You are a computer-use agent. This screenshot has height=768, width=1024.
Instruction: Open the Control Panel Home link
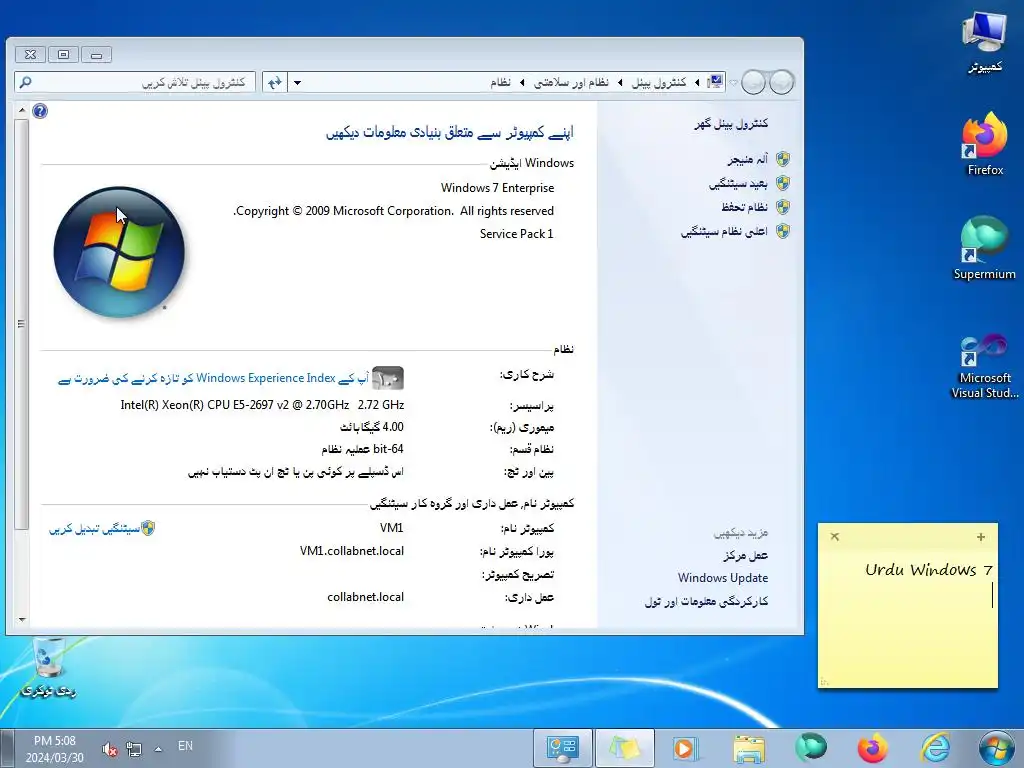pyautogui.click(x=731, y=123)
